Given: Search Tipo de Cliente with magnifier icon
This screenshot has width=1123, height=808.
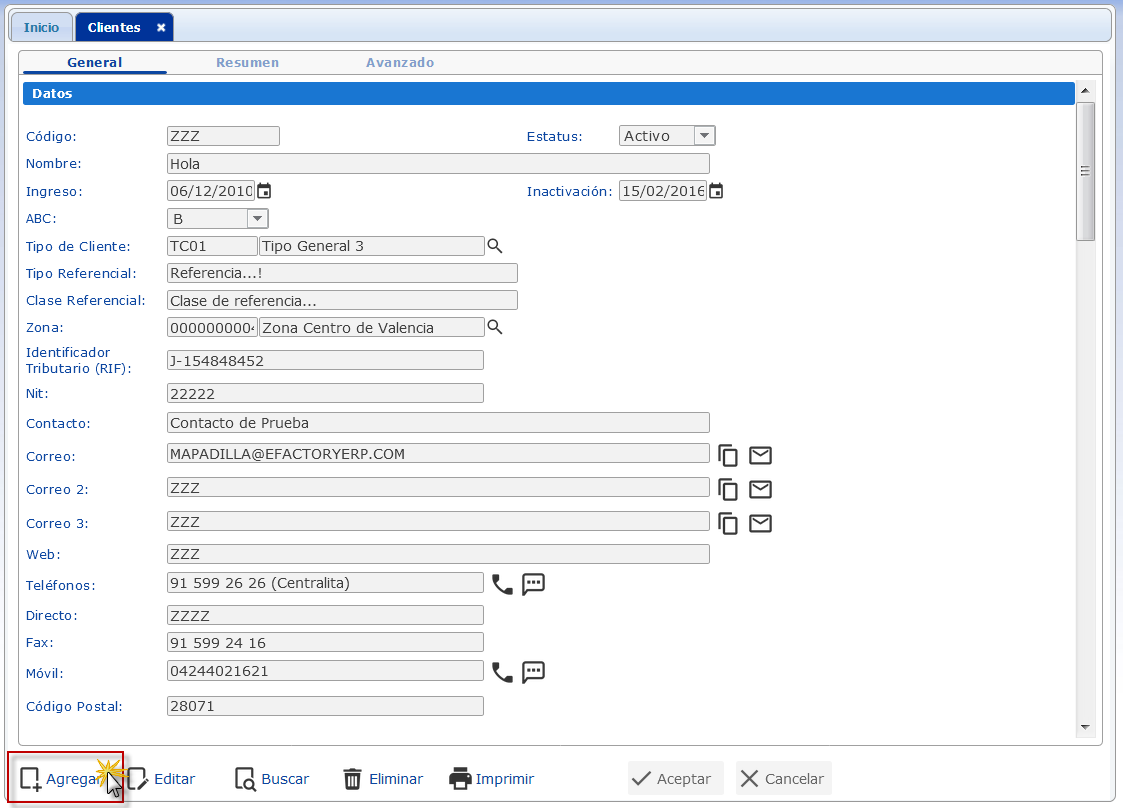Looking at the screenshot, I should tap(494, 245).
